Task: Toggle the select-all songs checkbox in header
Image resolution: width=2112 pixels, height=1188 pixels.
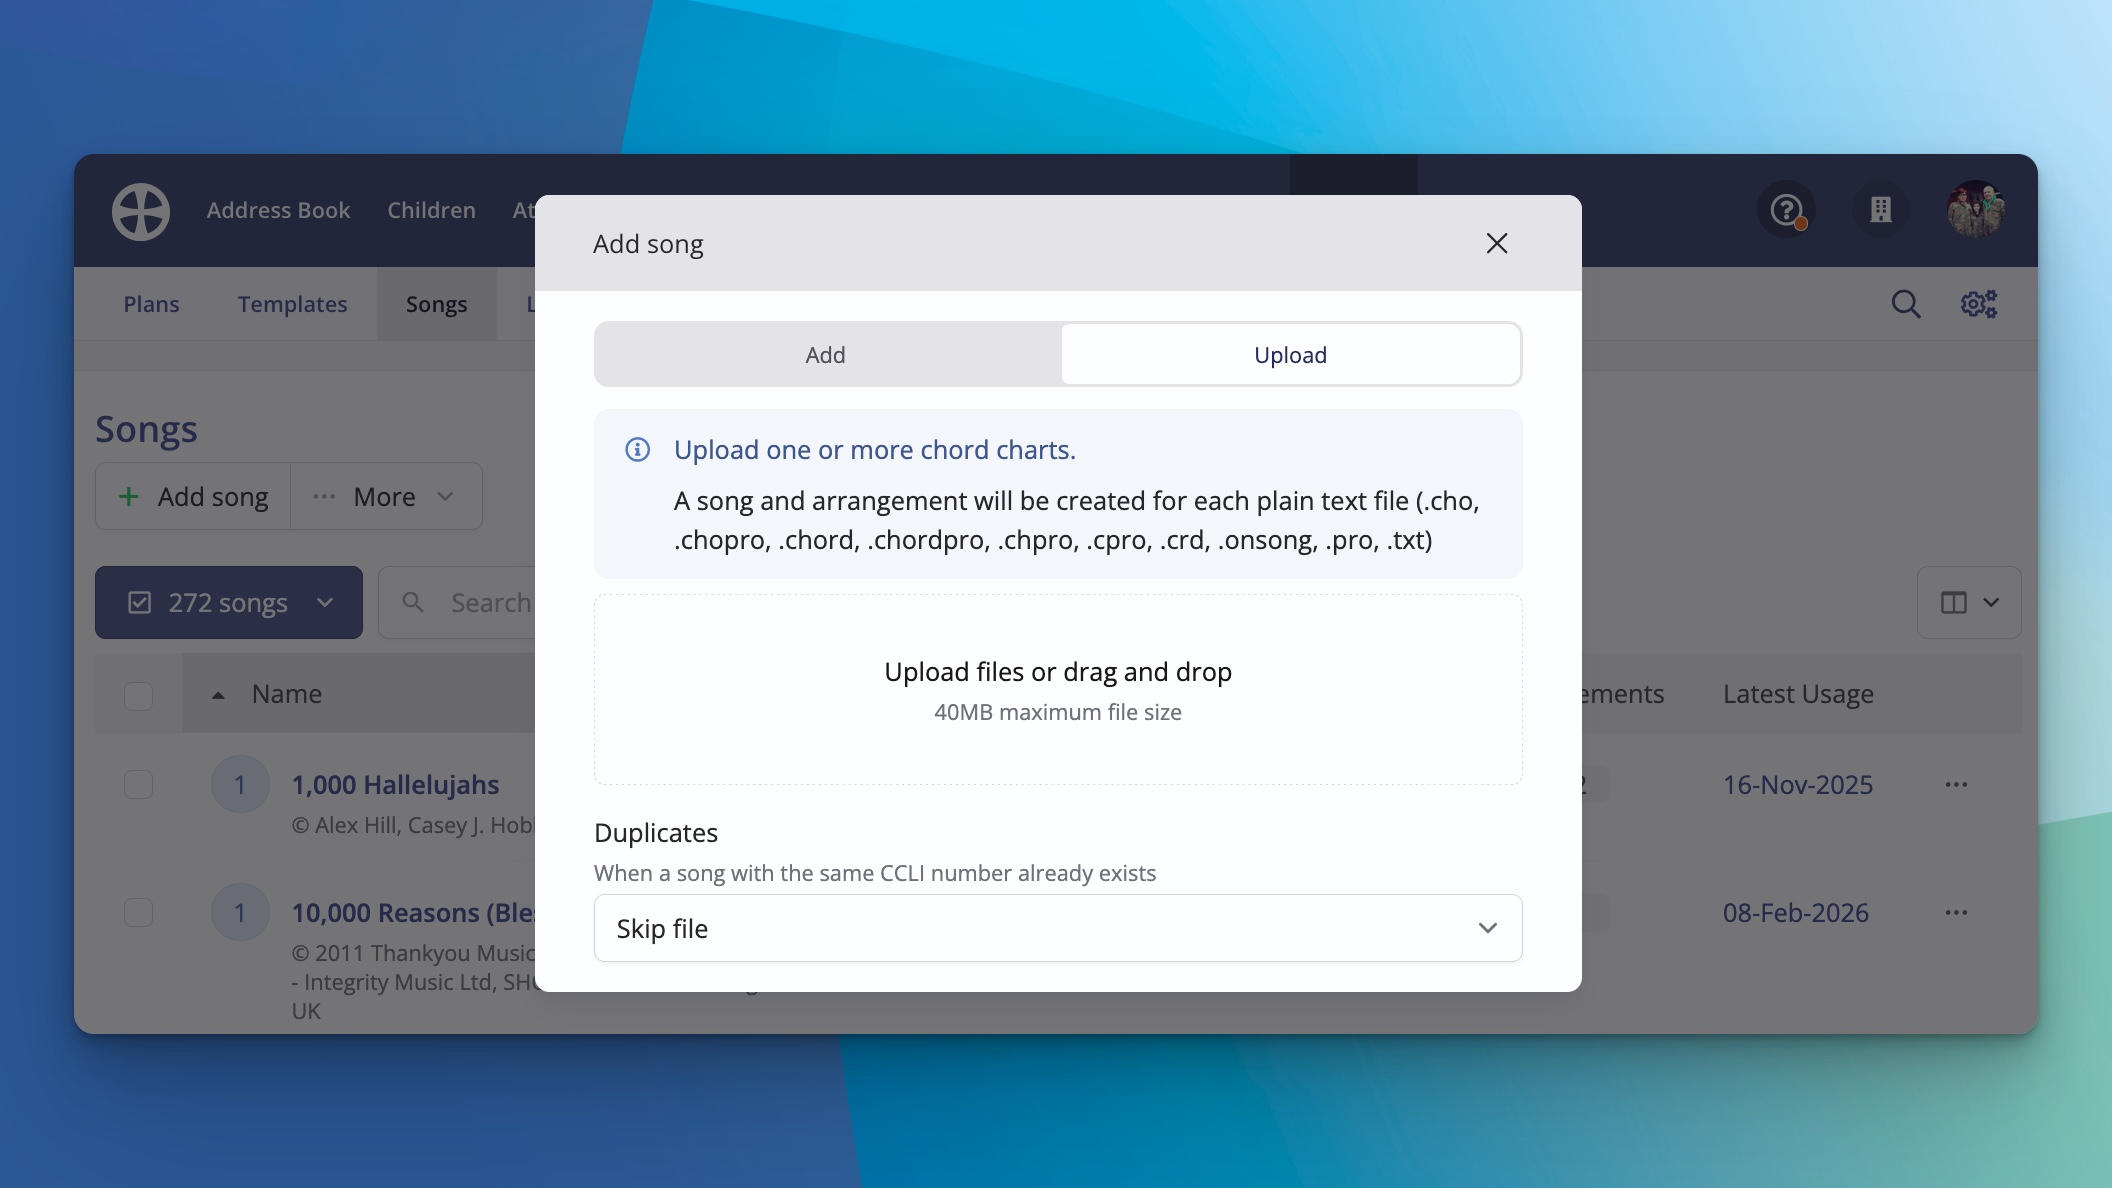Action: point(138,694)
